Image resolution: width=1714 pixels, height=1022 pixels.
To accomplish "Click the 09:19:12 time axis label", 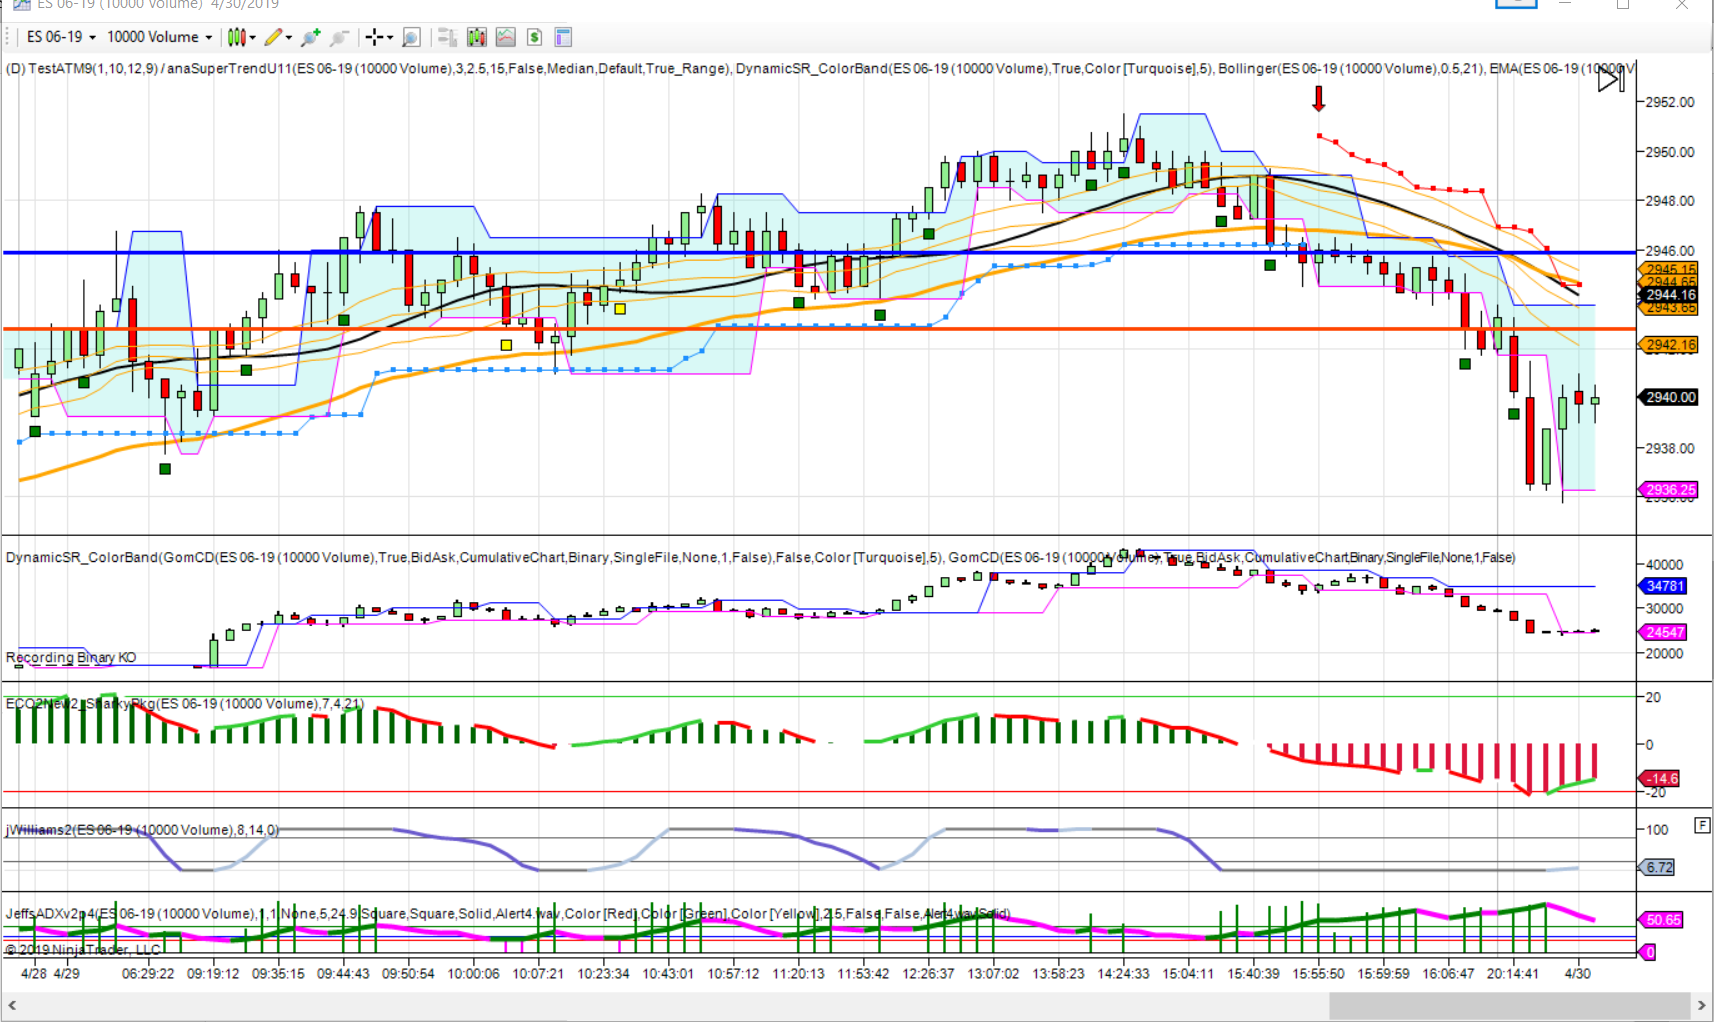I will point(213,973).
